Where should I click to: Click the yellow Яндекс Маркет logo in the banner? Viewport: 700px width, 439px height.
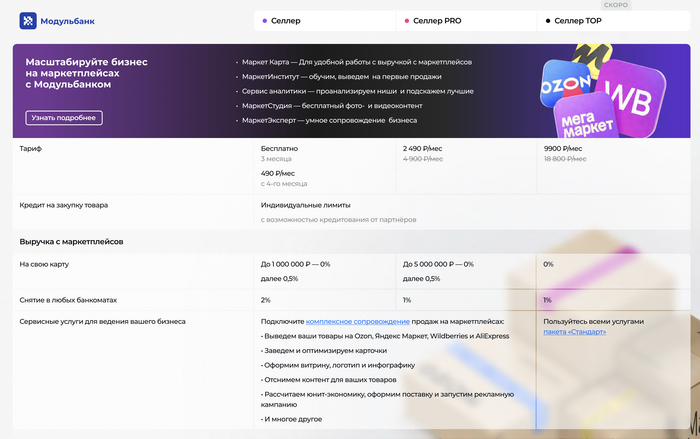[x=592, y=57]
